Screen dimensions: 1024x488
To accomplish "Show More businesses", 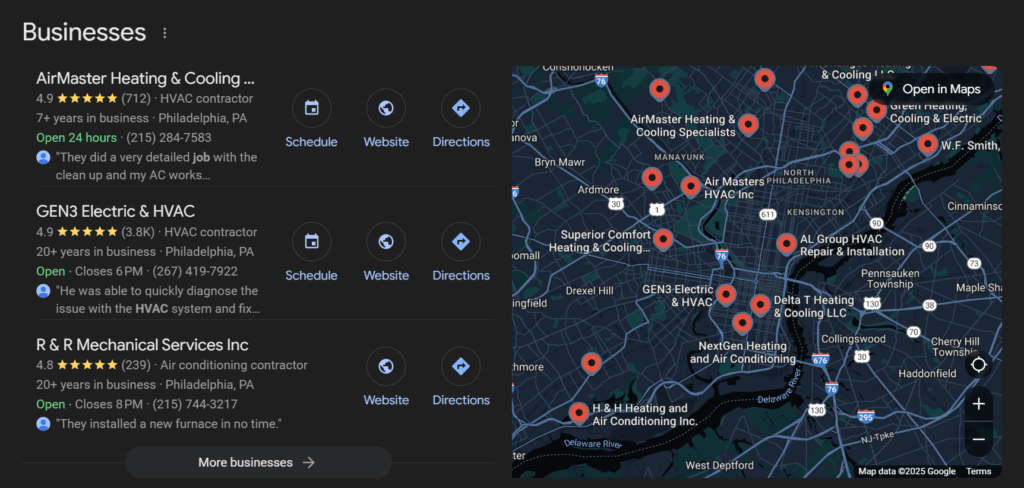I will click(x=258, y=463).
